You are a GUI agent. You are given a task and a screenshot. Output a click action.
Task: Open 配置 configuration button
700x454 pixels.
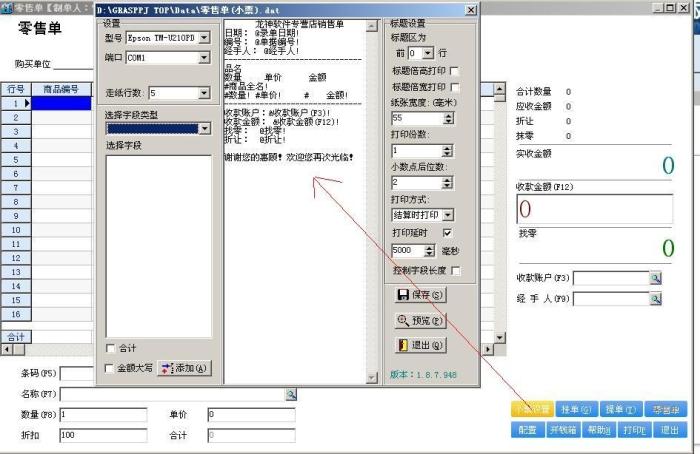(527, 430)
